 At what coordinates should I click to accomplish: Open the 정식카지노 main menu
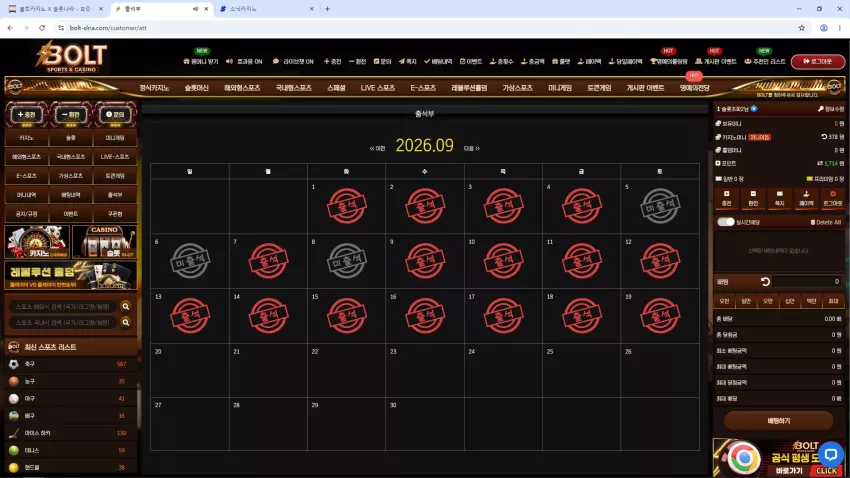point(154,88)
